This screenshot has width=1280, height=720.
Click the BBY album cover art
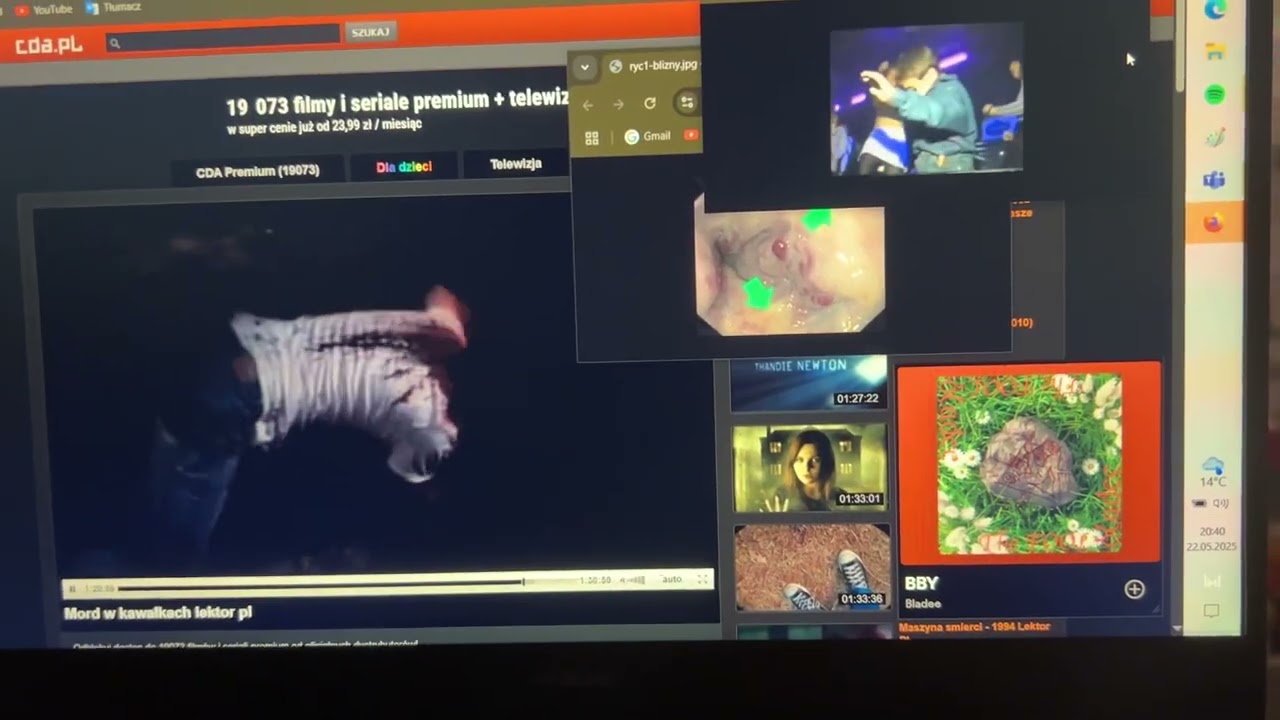click(x=1029, y=464)
